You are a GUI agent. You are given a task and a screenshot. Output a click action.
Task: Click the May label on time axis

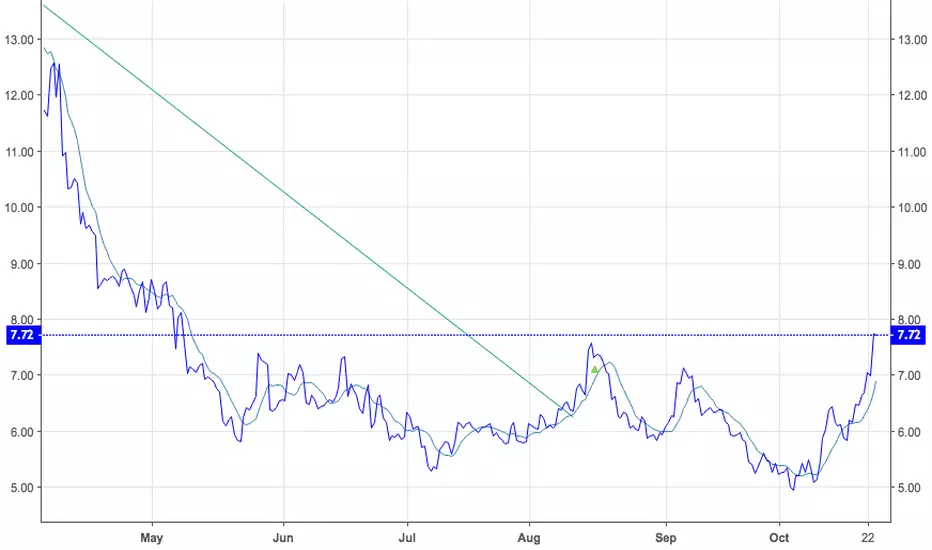152,538
